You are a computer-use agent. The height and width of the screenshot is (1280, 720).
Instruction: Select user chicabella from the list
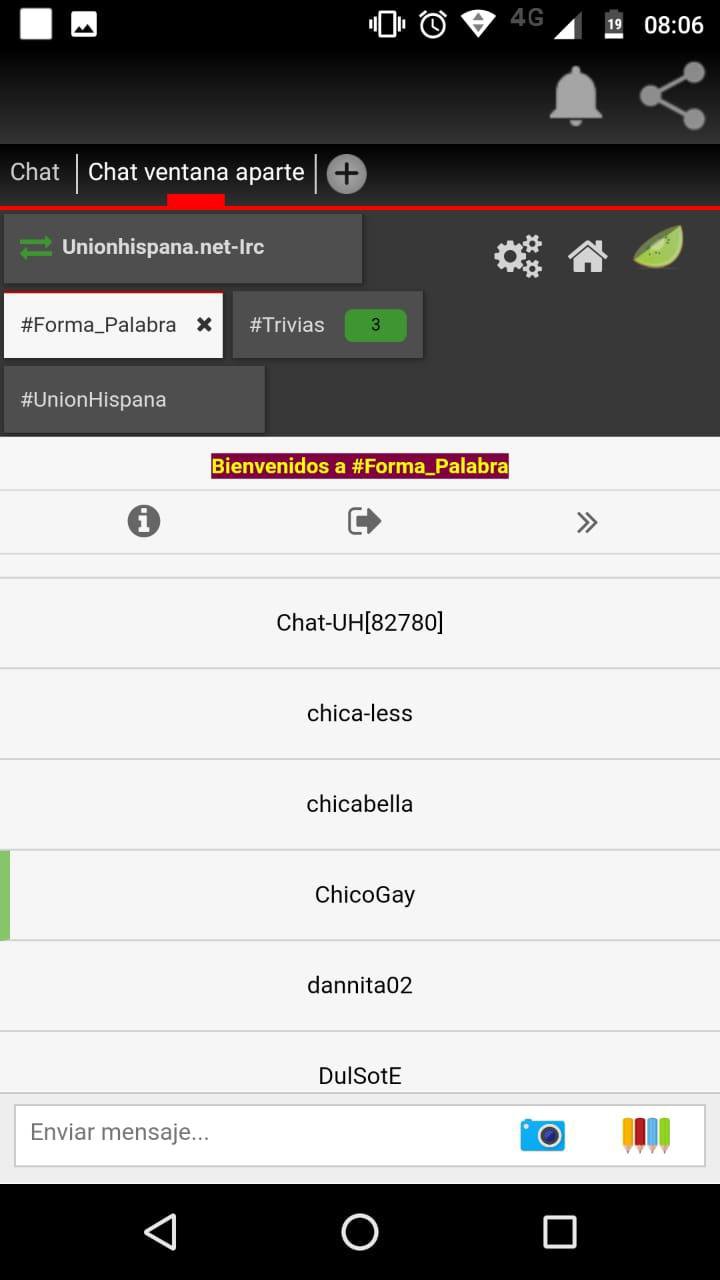pyautogui.click(x=360, y=804)
